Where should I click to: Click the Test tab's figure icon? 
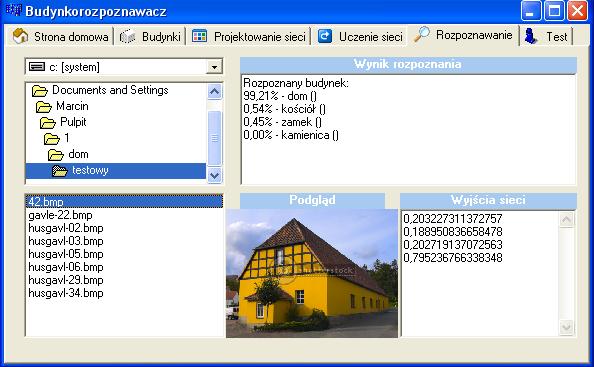(x=531, y=36)
